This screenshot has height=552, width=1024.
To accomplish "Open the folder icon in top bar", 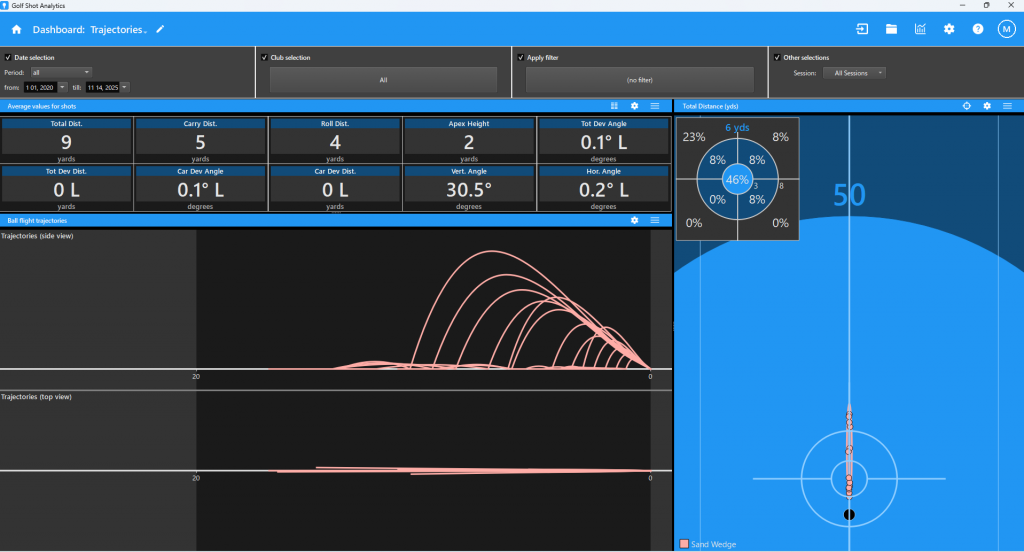I will point(891,29).
